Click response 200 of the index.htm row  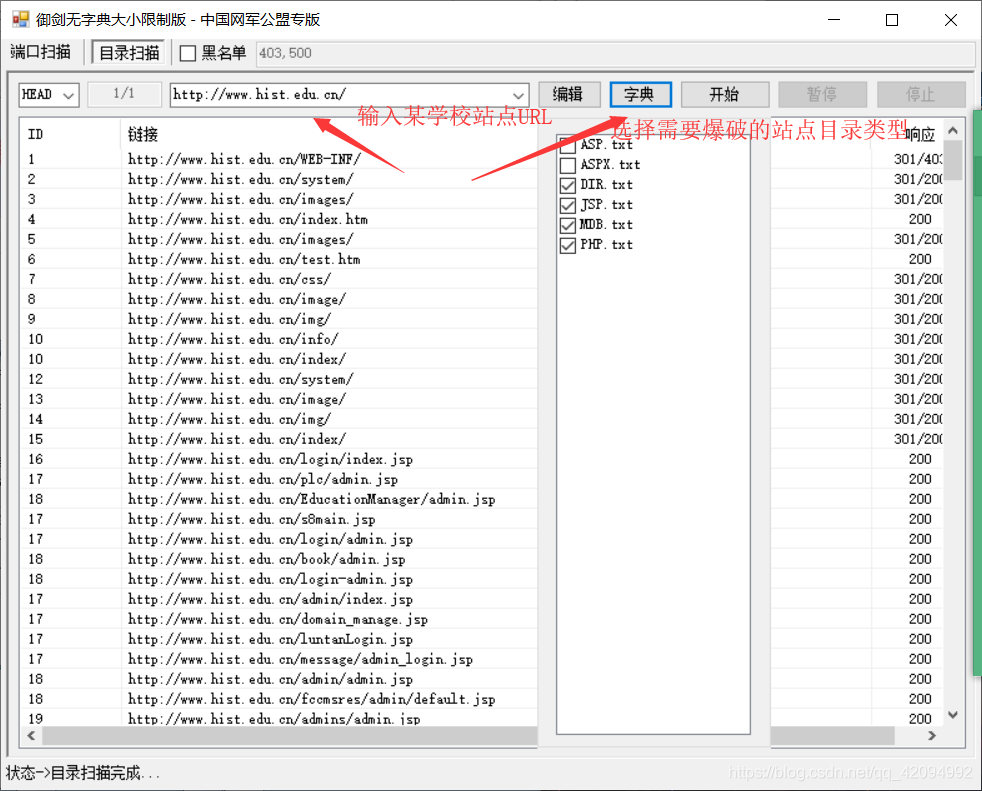[920, 219]
